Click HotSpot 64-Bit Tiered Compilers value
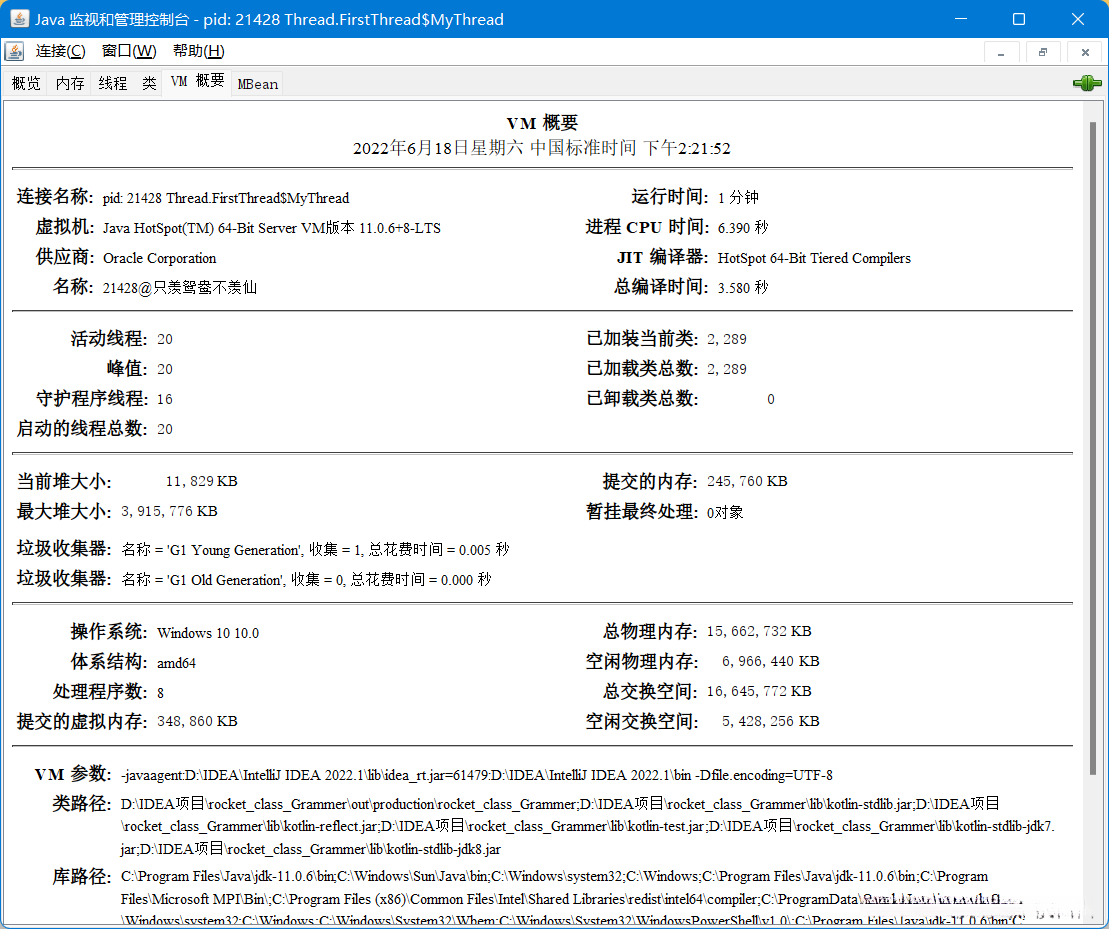 [x=814, y=258]
